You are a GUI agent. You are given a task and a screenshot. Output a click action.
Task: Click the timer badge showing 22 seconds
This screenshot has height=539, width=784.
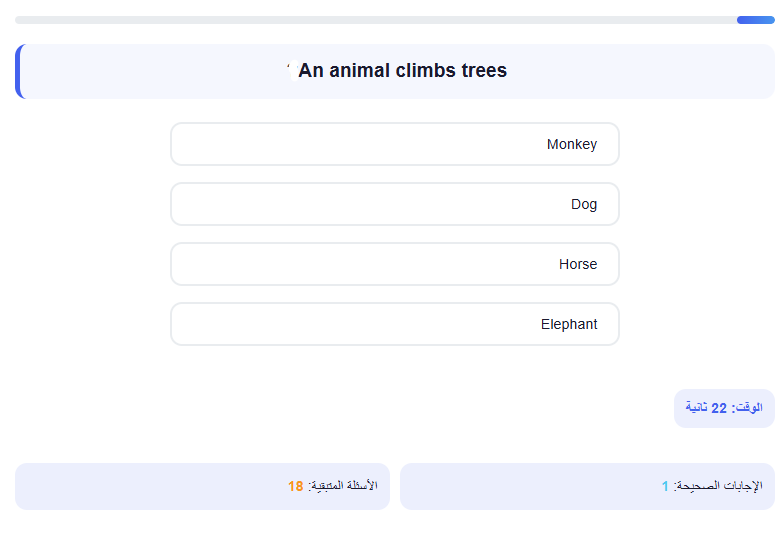pos(724,408)
